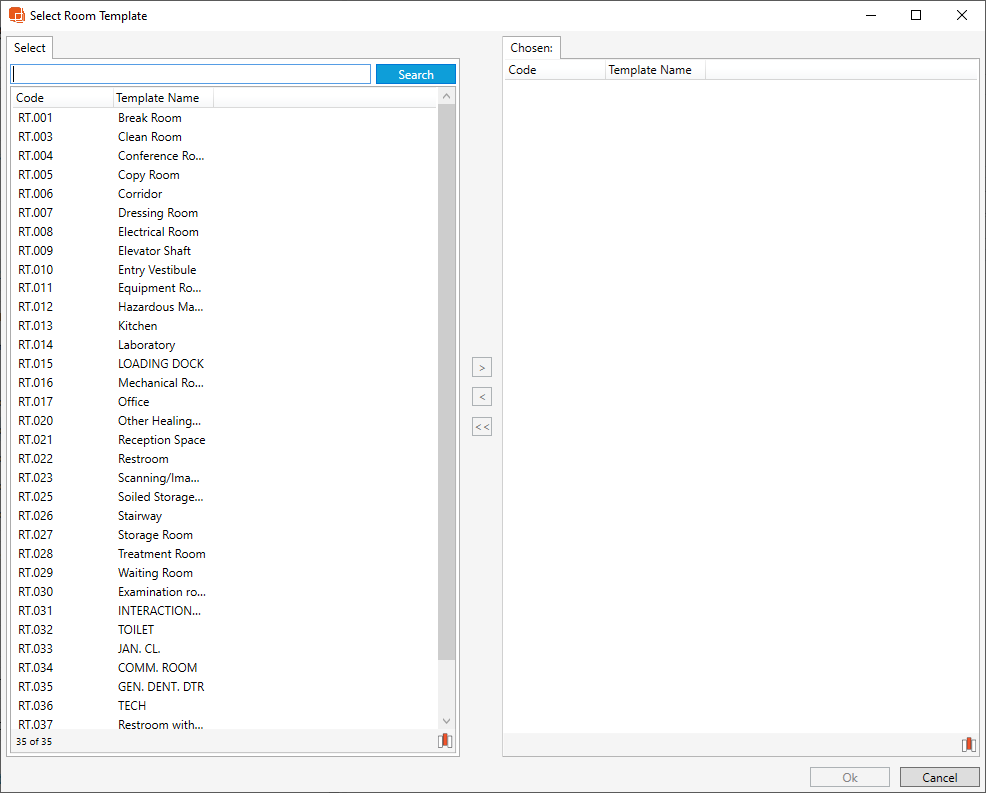Select the Break Room template row
The height and width of the screenshot is (793, 986).
click(150, 118)
